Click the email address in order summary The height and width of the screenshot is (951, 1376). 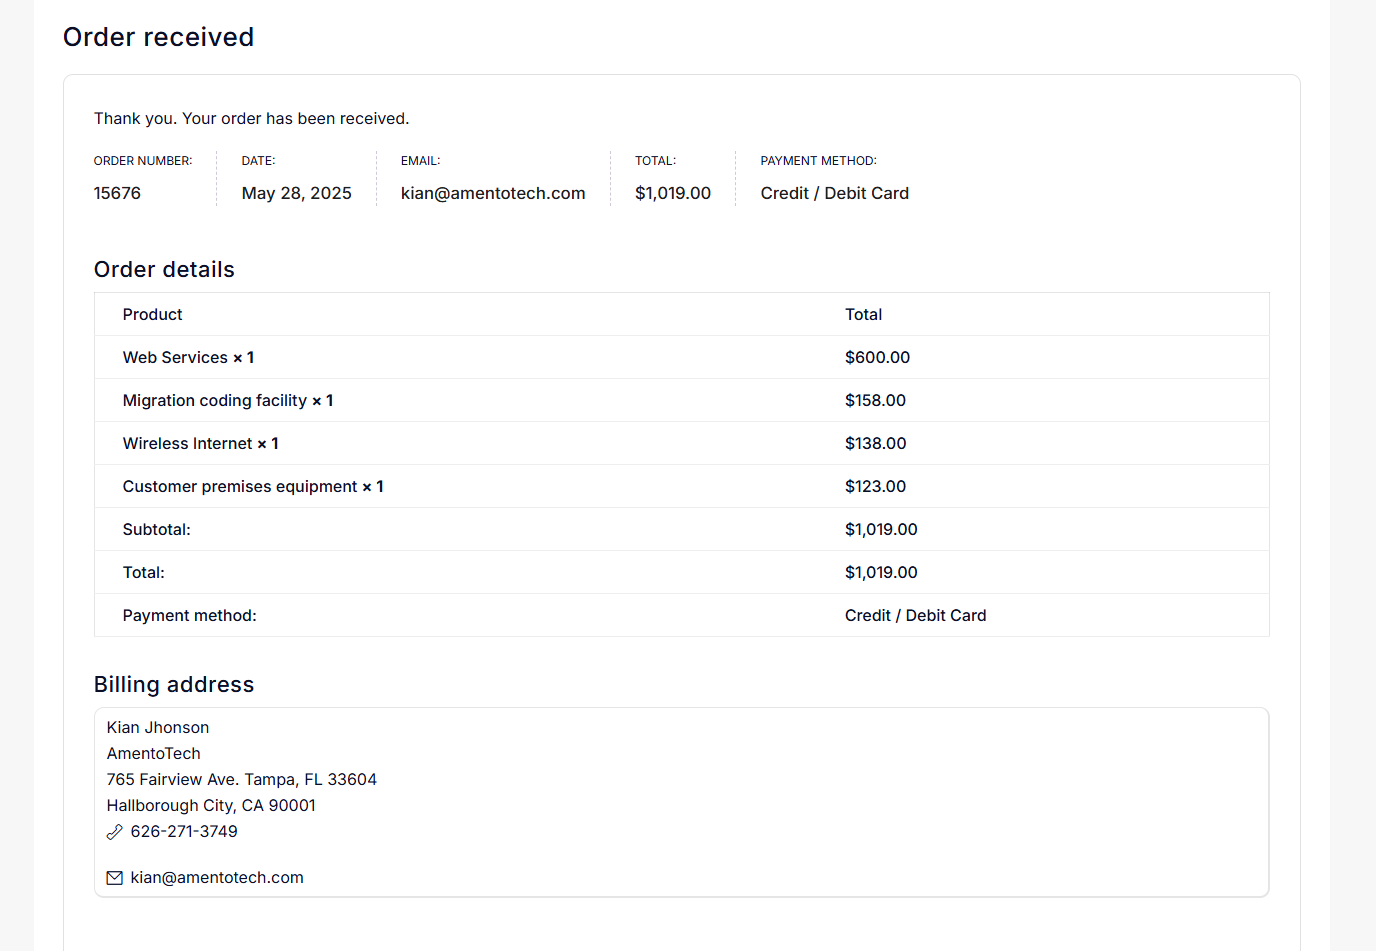click(x=493, y=194)
